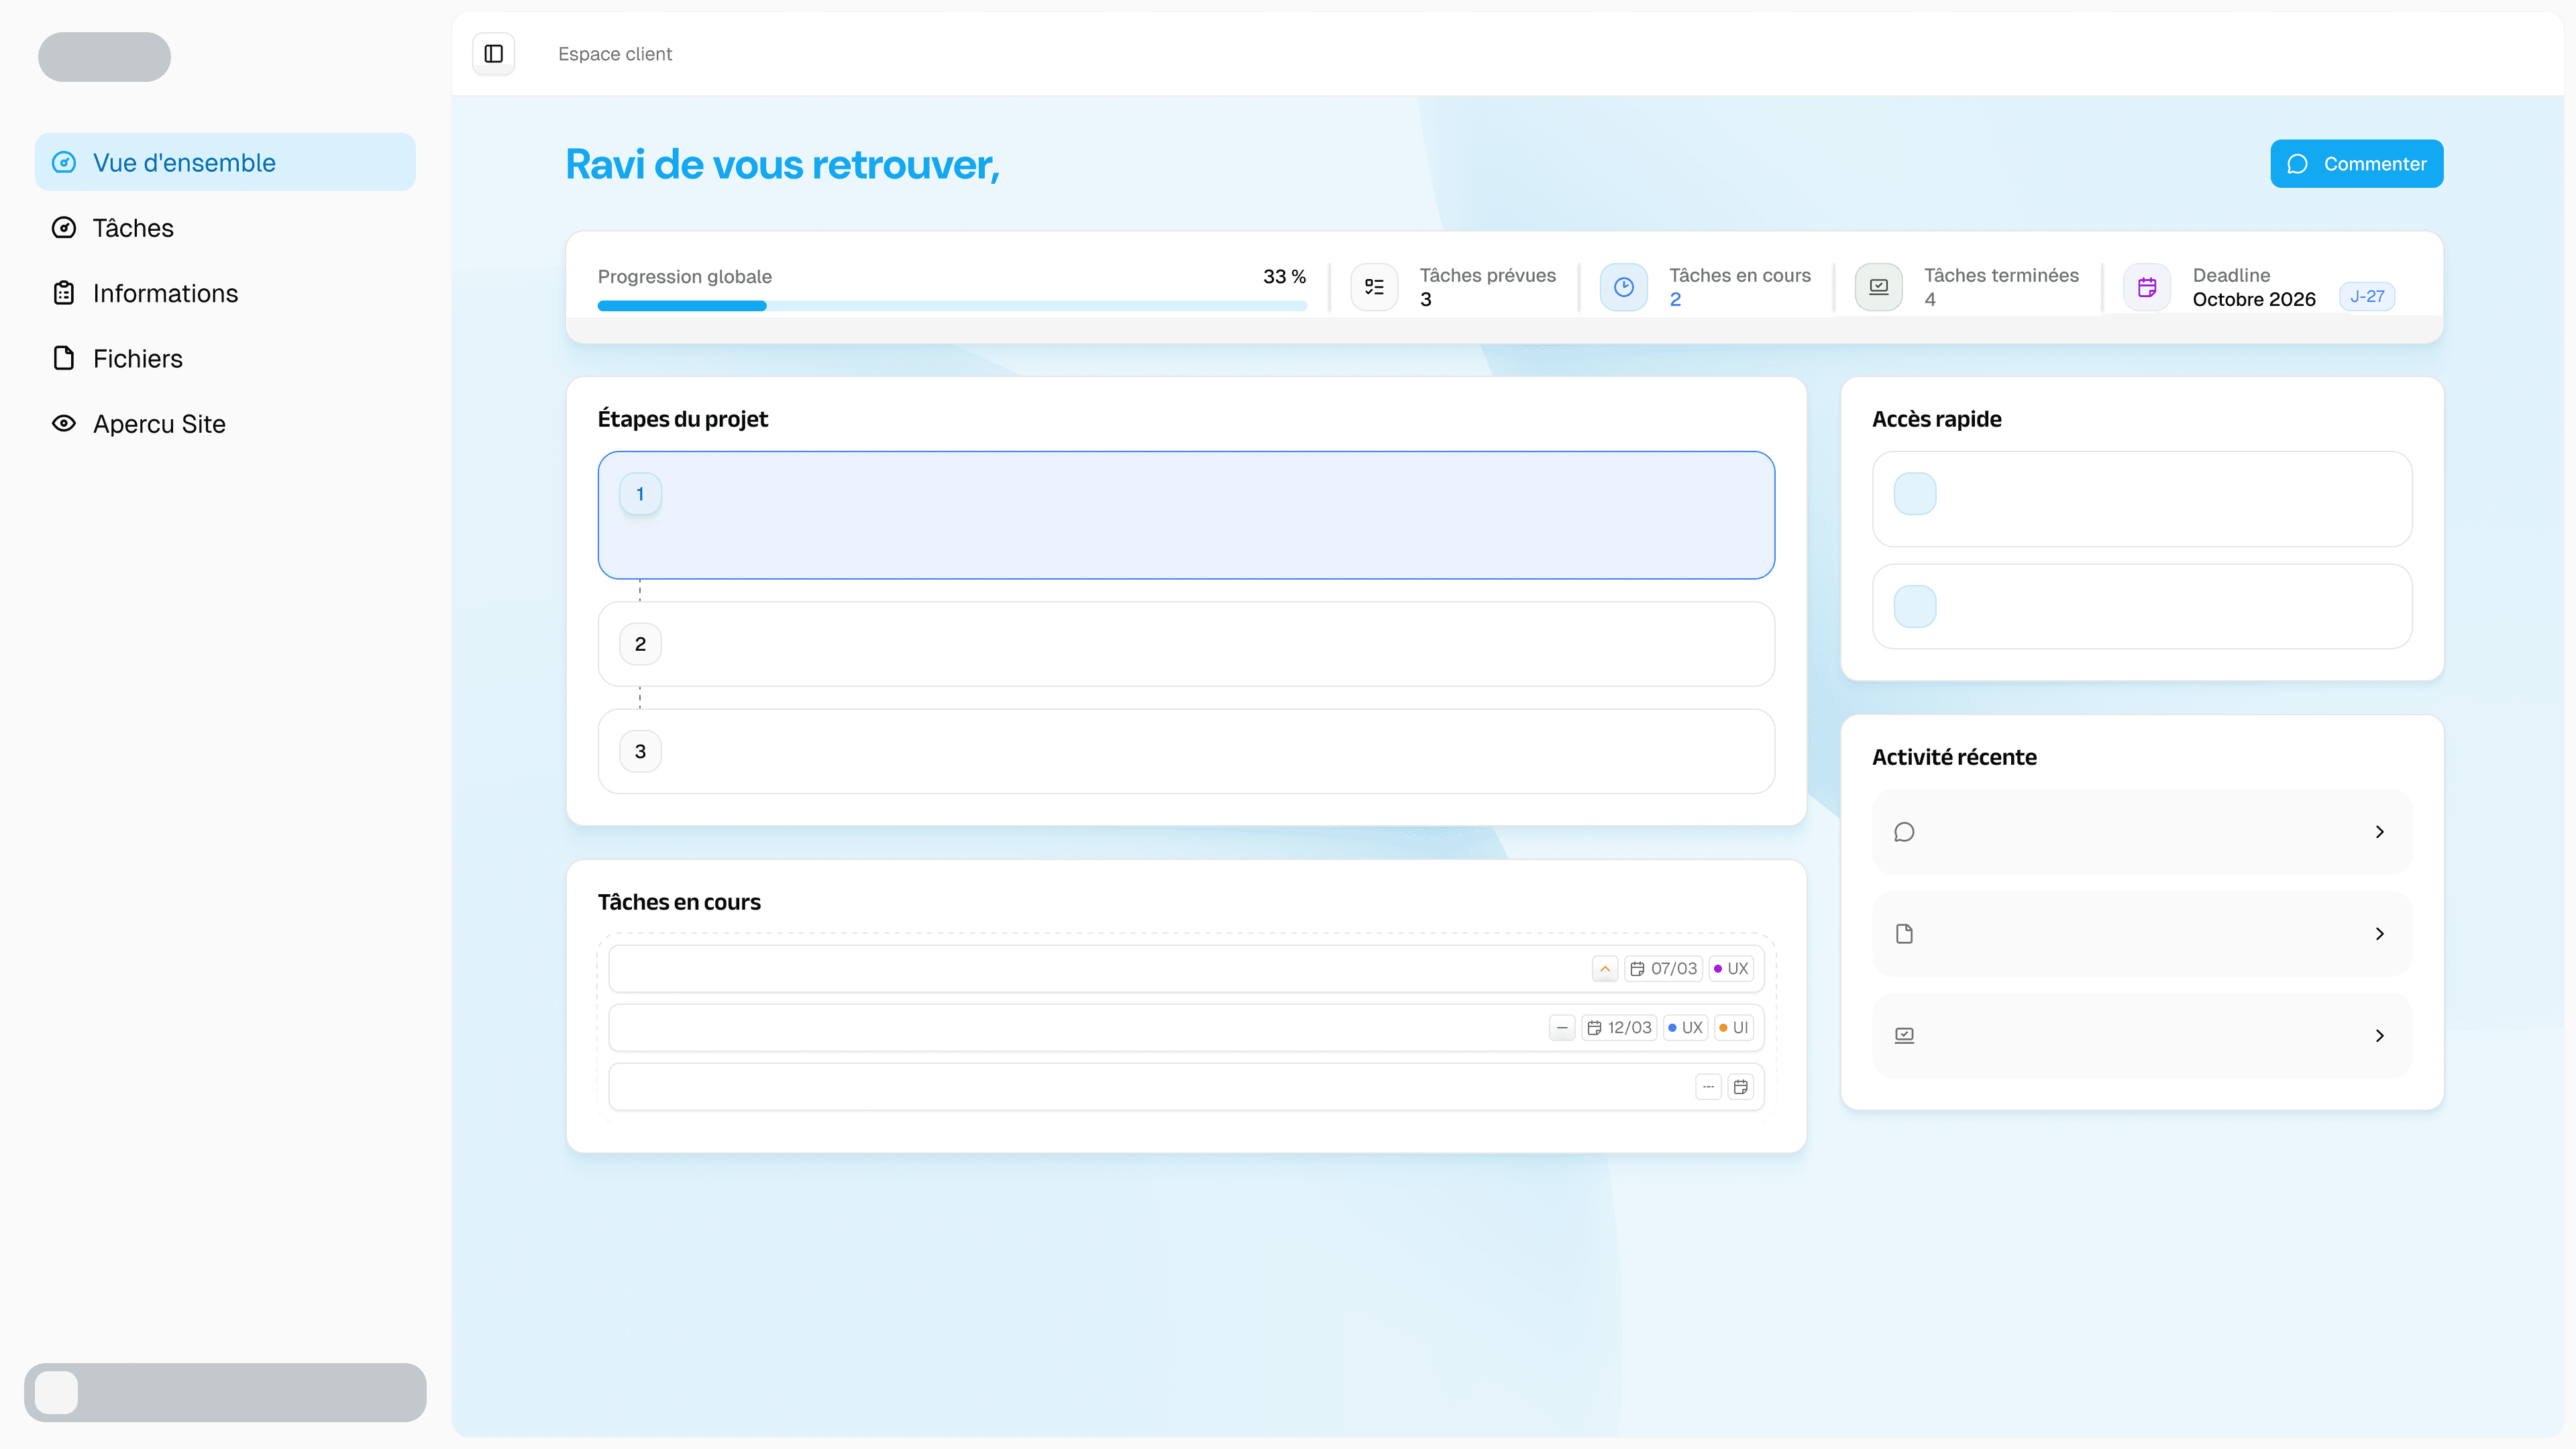This screenshot has height=1449, width=2576.
Task: Expand the completed task activity chevron
Action: coord(2379,1036)
